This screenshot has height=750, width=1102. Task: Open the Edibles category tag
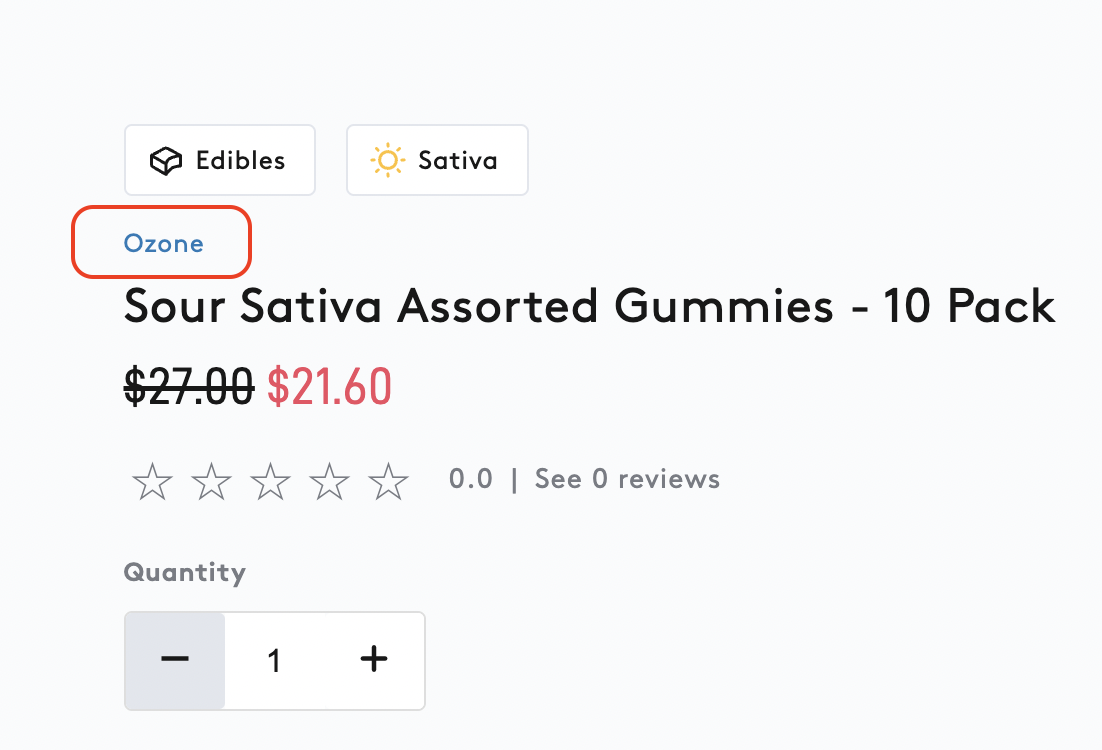(220, 160)
